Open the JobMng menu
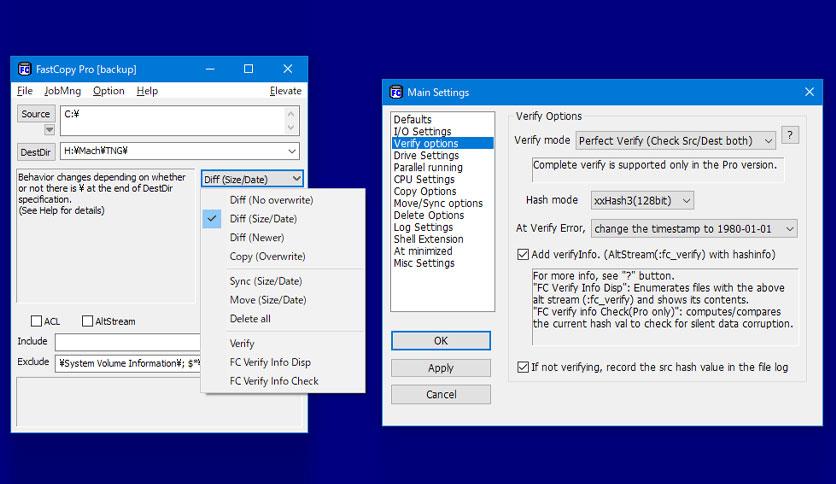 62,91
